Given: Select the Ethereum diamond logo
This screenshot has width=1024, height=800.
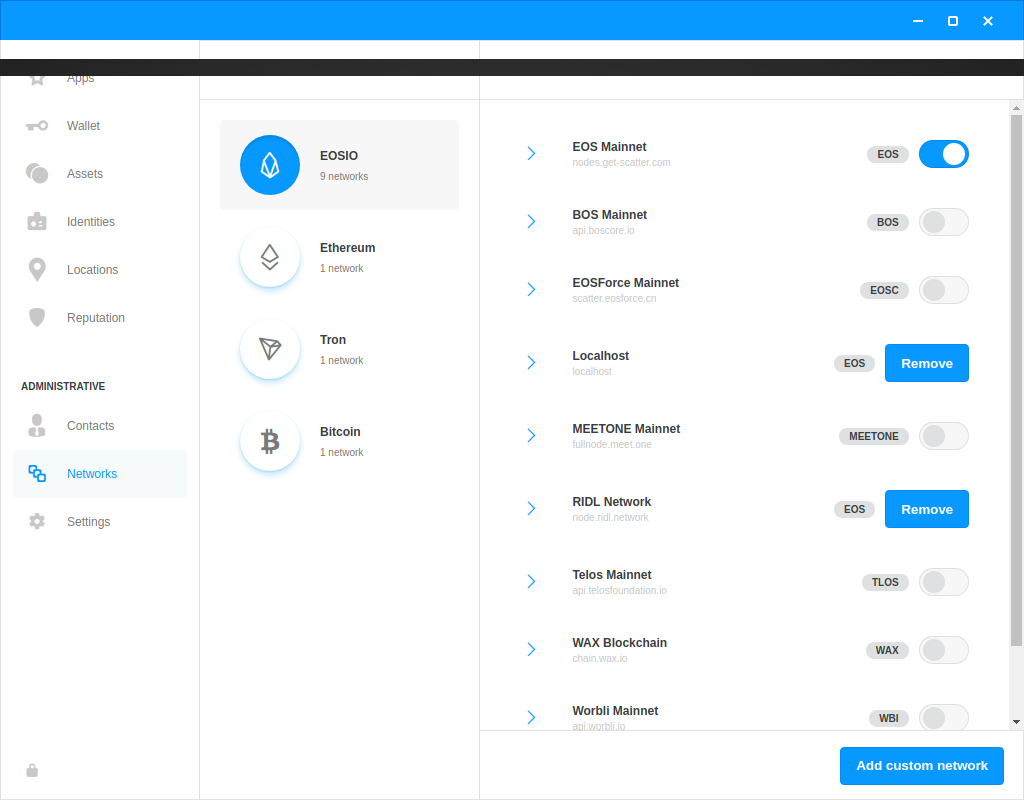Looking at the screenshot, I should (270, 257).
